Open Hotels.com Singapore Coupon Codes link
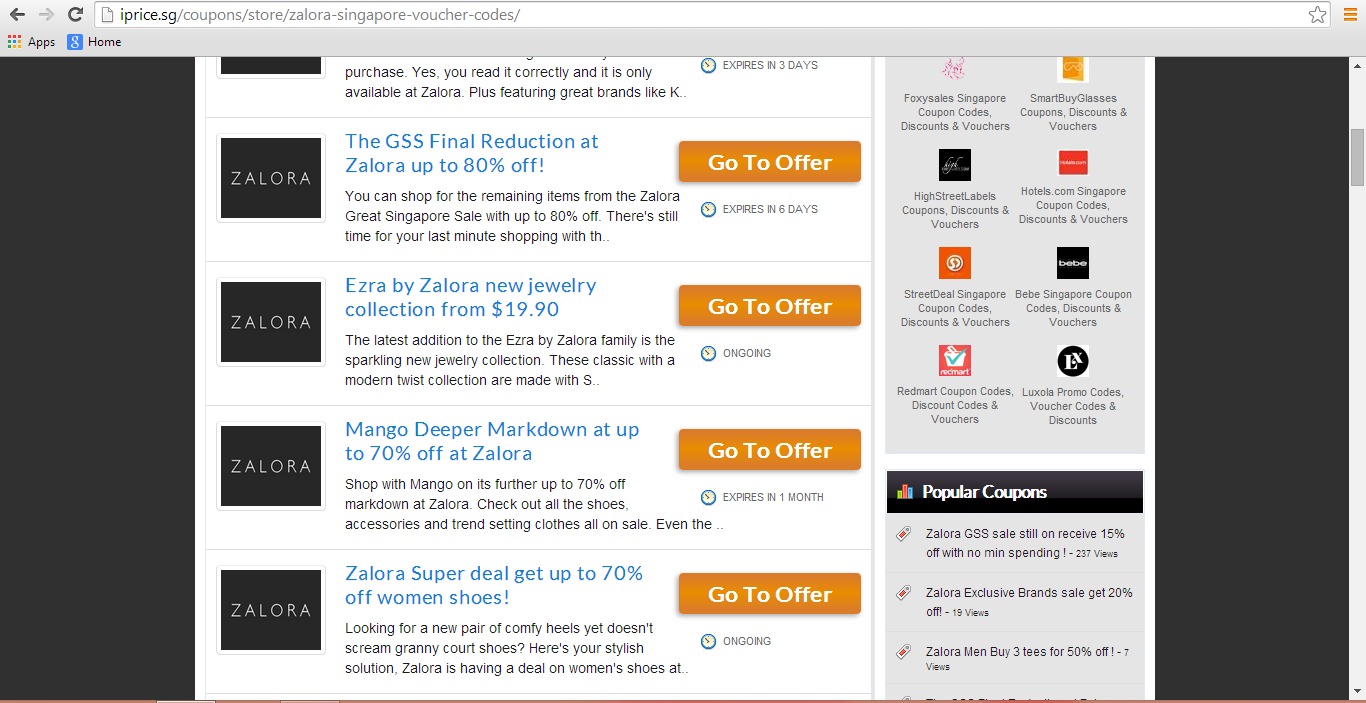The width and height of the screenshot is (1366, 703). tap(1073, 205)
